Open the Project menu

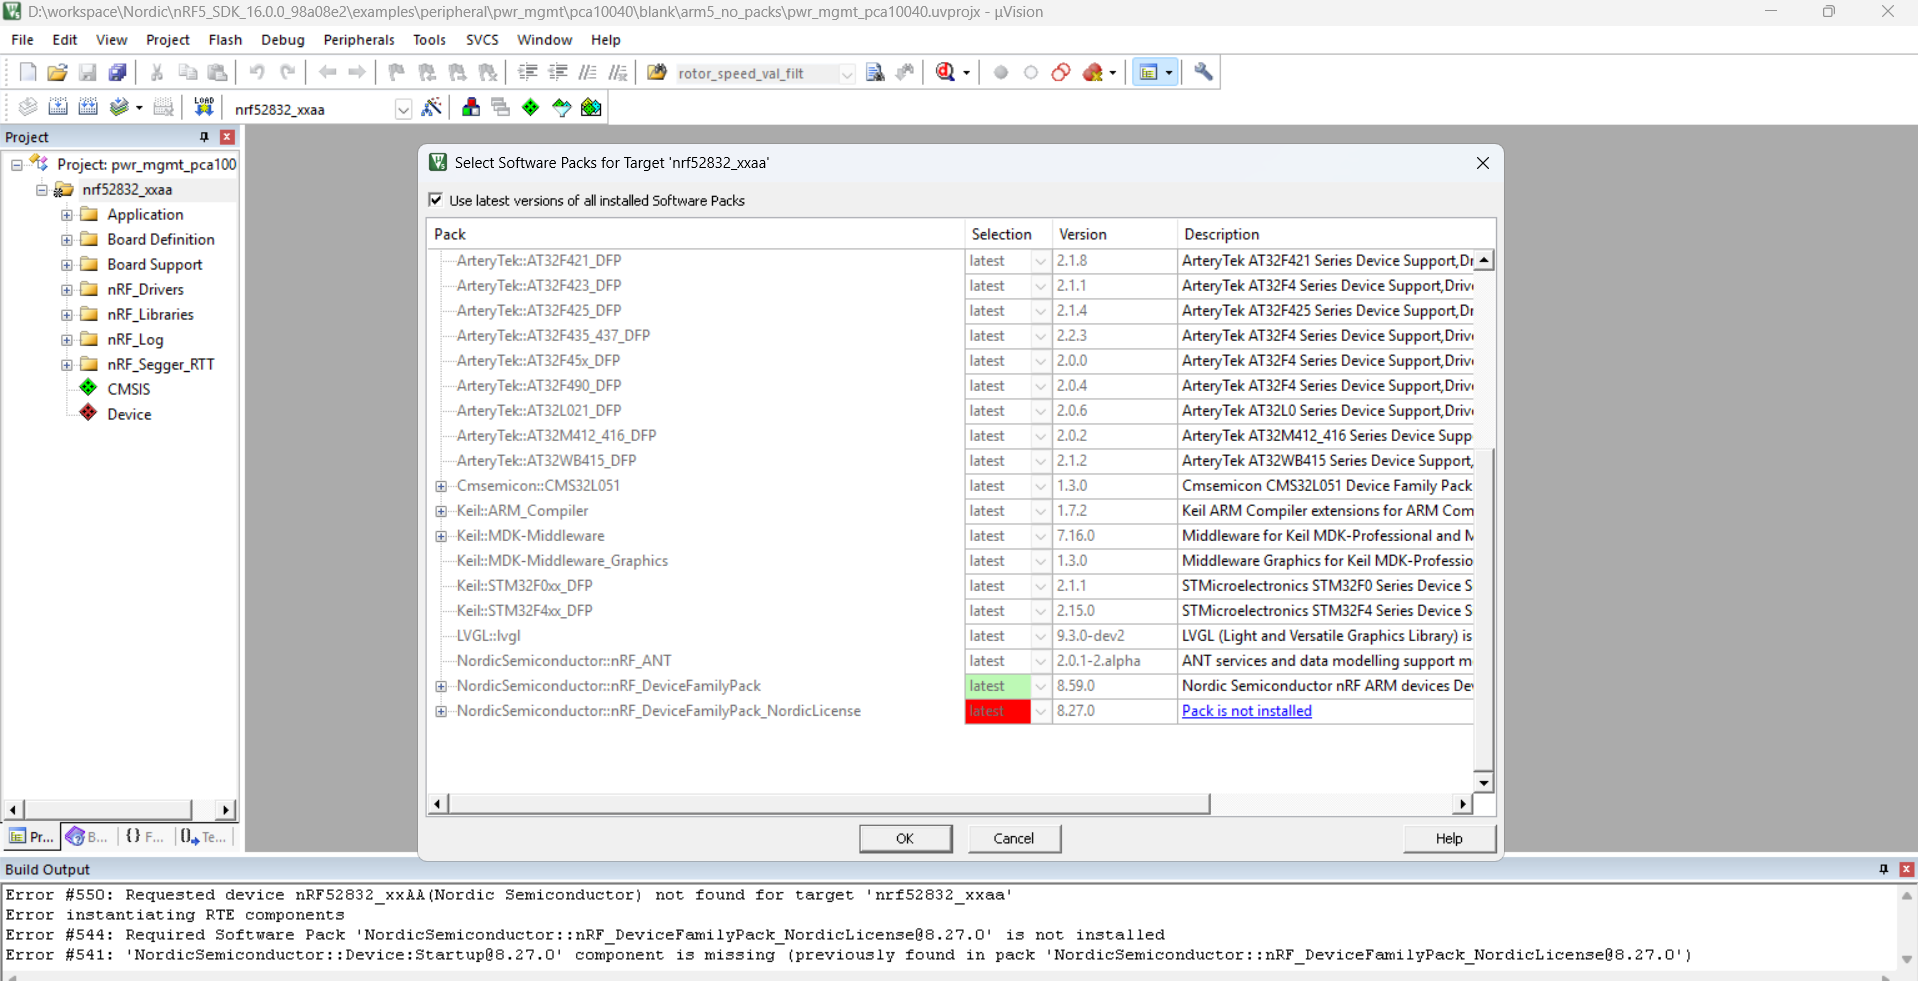(x=168, y=40)
